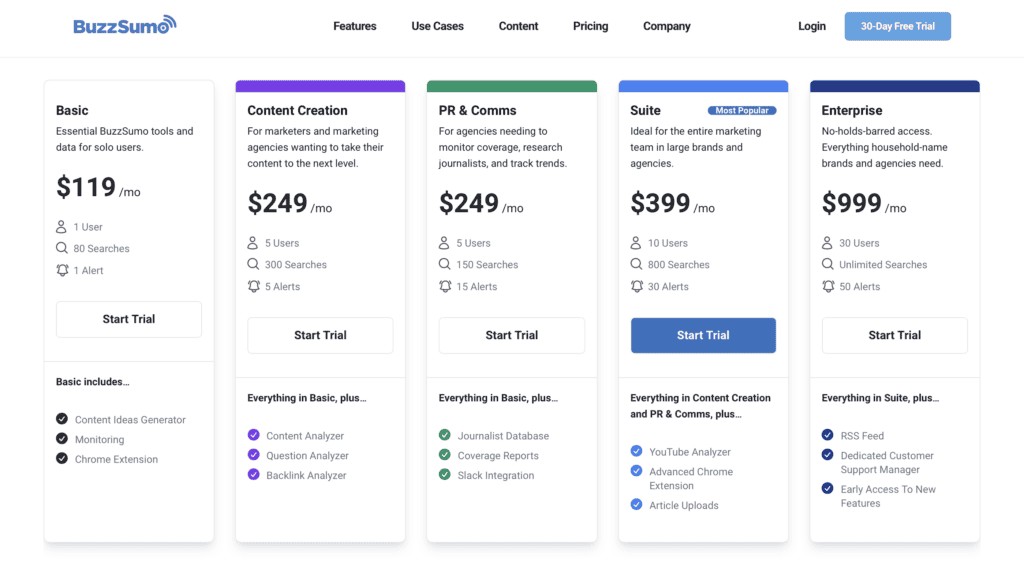
Task: Click the BuzzSumo logo
Action: tap(124, 26)
